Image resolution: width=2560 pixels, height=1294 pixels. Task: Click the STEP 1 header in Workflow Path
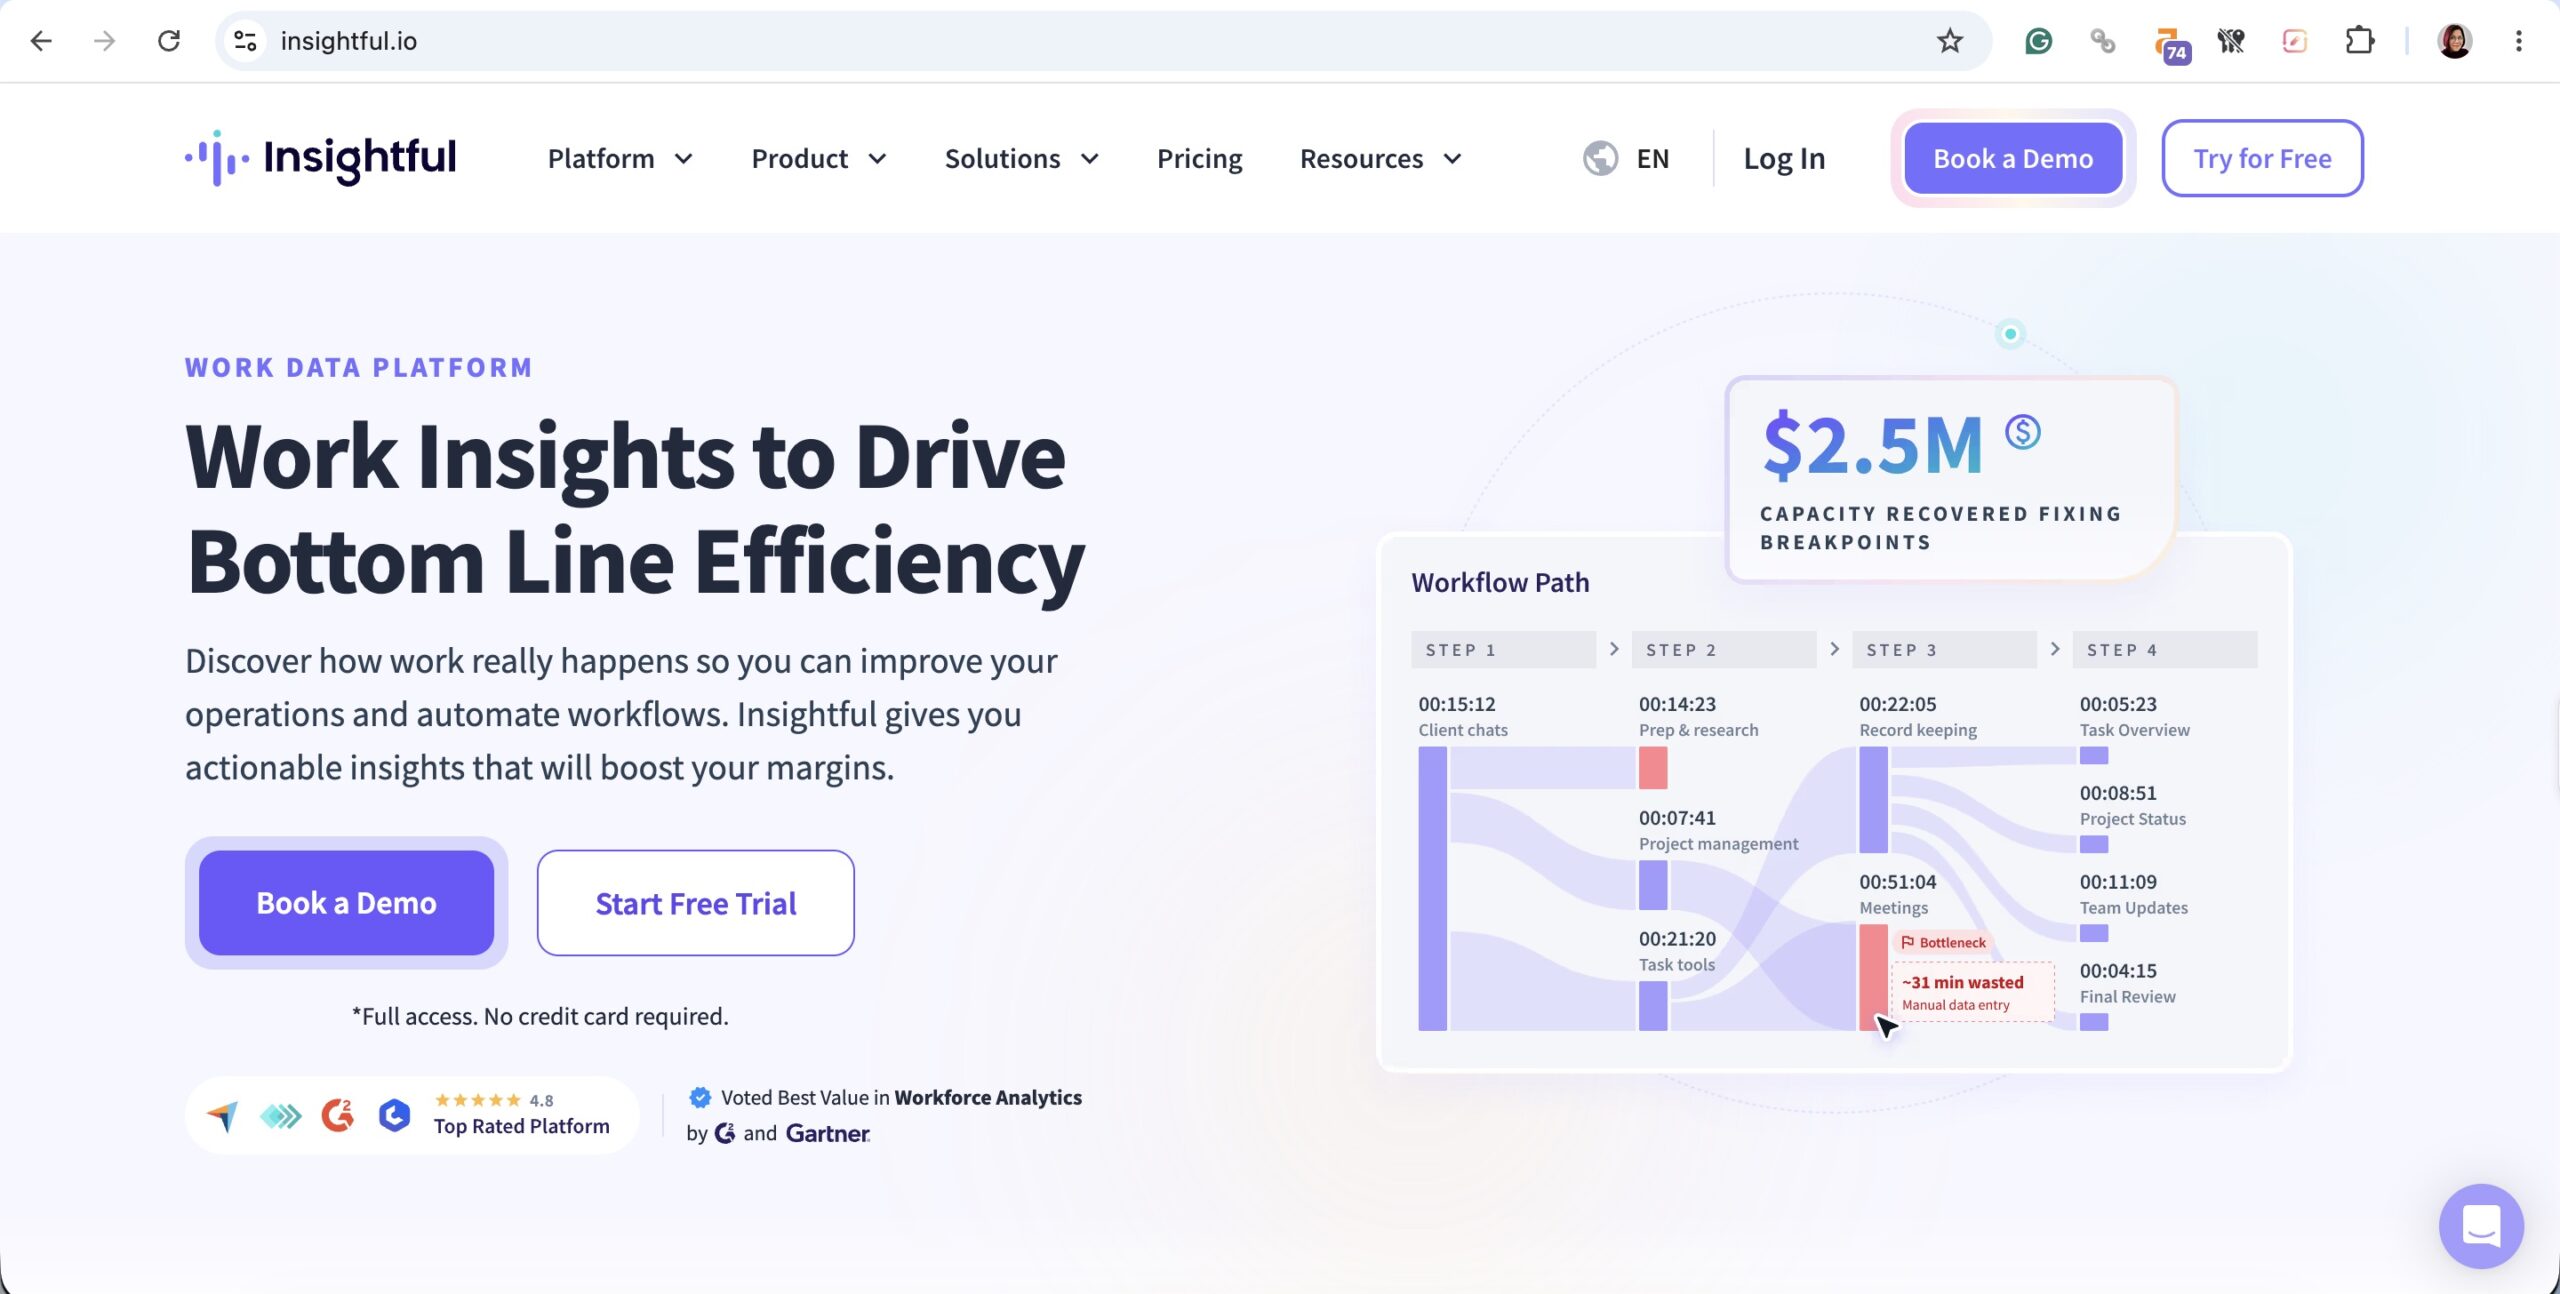tap(1502, 649)
